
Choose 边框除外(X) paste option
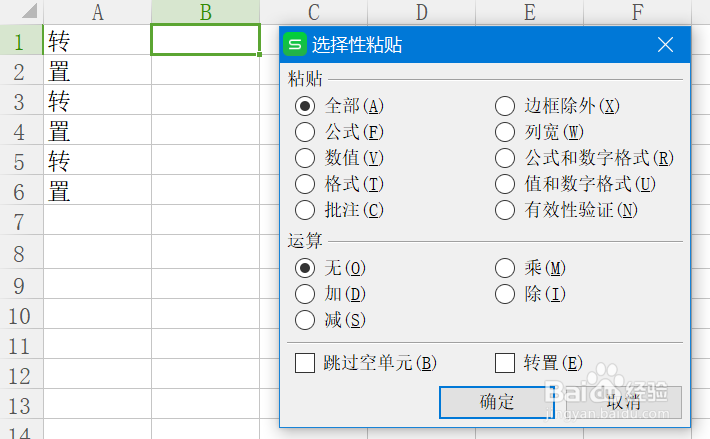(x=505, y=106)
